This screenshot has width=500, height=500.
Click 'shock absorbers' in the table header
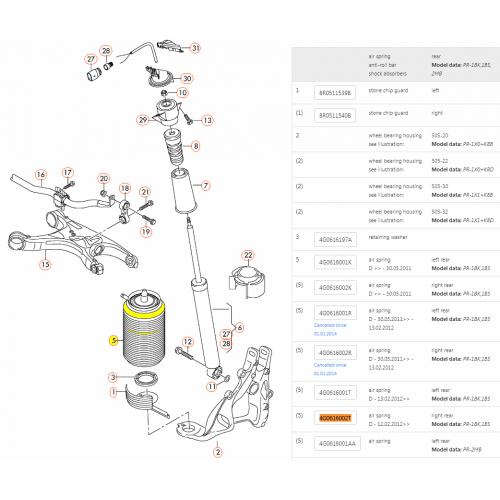click(388, 74)
